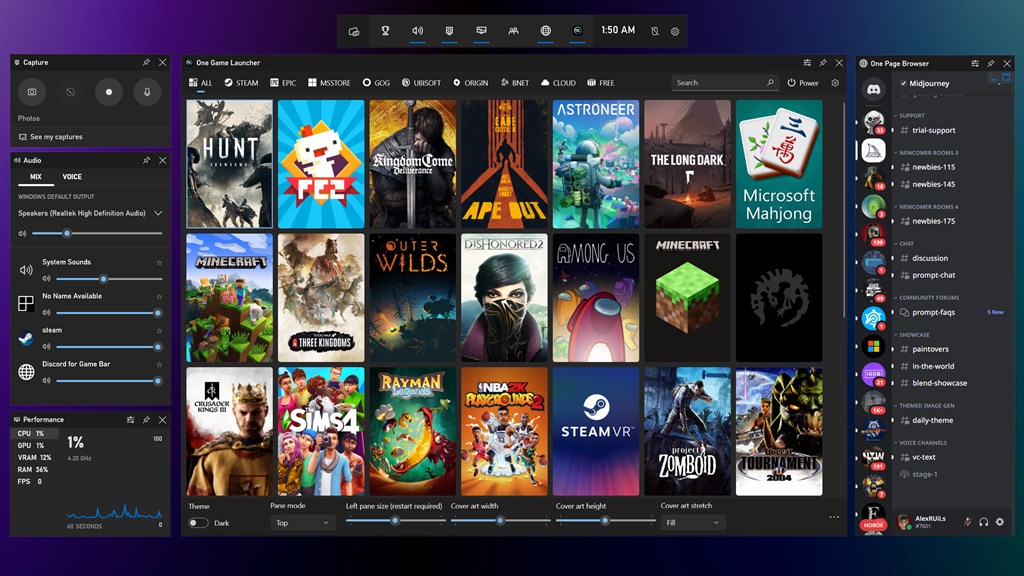Start recording with the dot button
Viewport: 1024px width, 576px height.
(x=108, y=92)
